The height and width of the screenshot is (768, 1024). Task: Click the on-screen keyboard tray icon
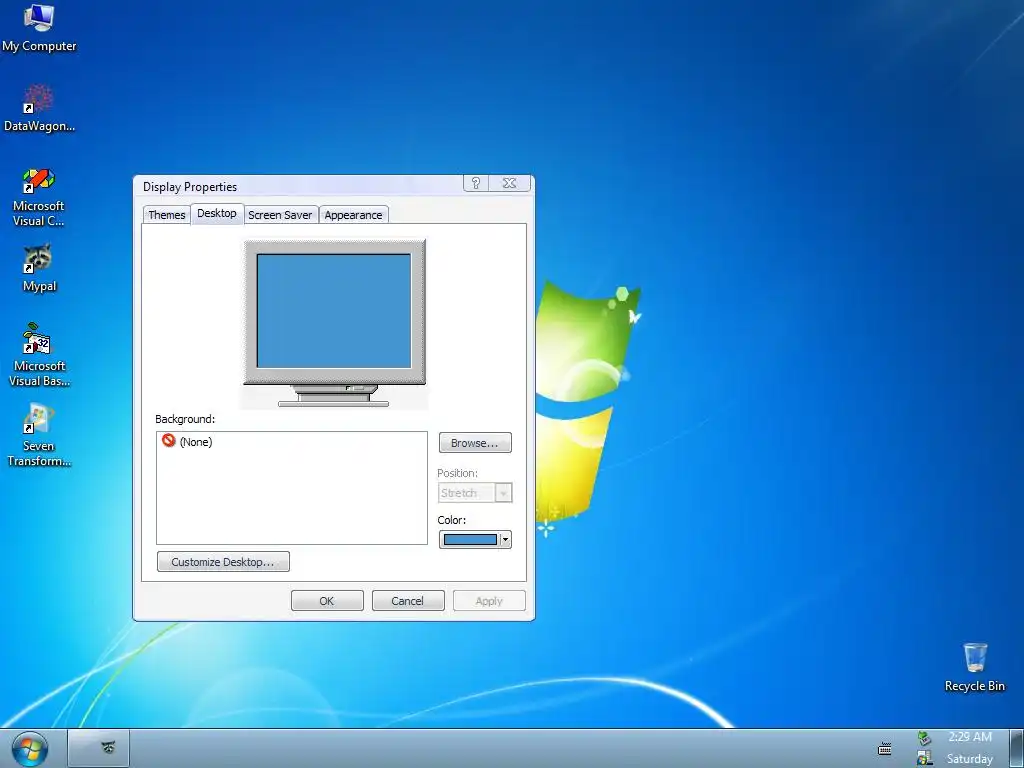pyautogui.click(x=885, y=748)
